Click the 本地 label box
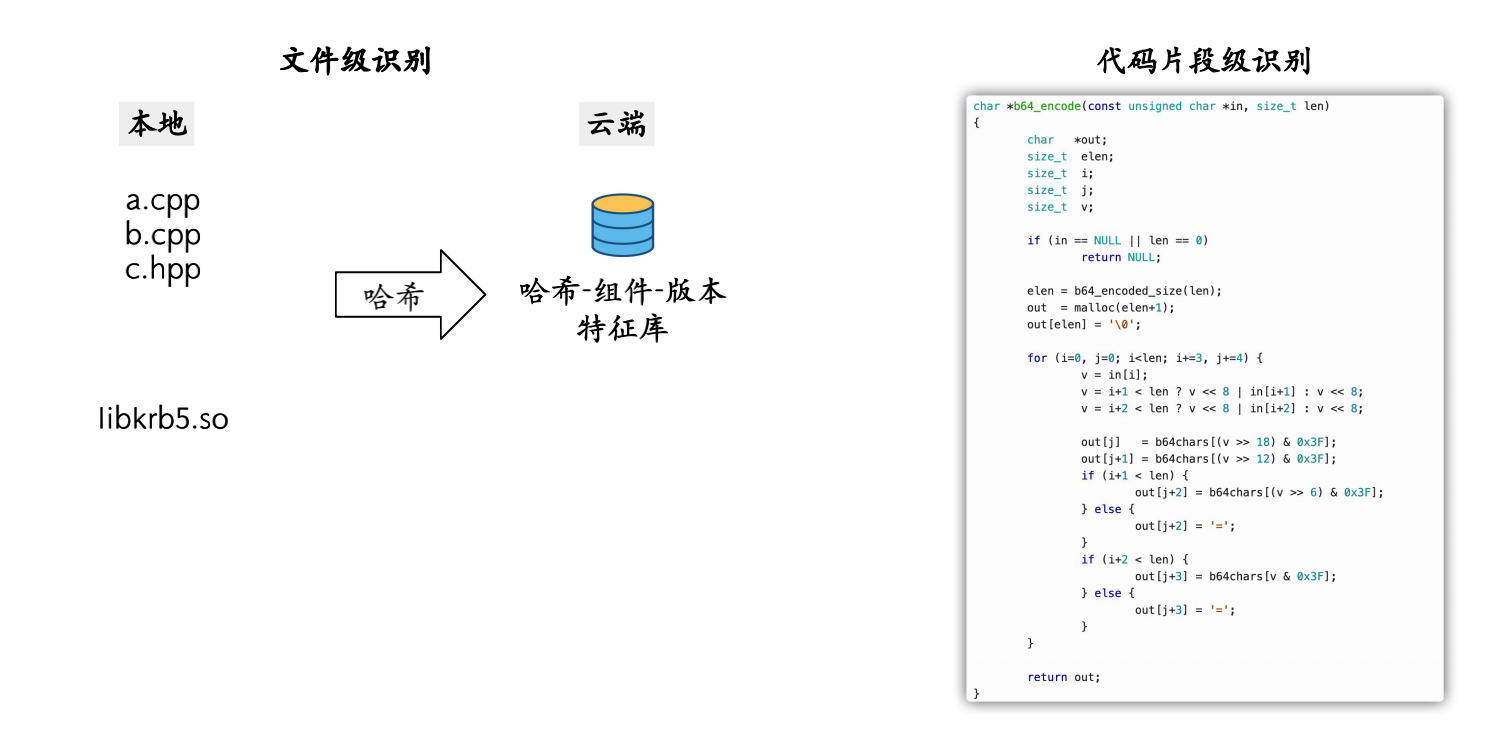 (x=157, y=124)
